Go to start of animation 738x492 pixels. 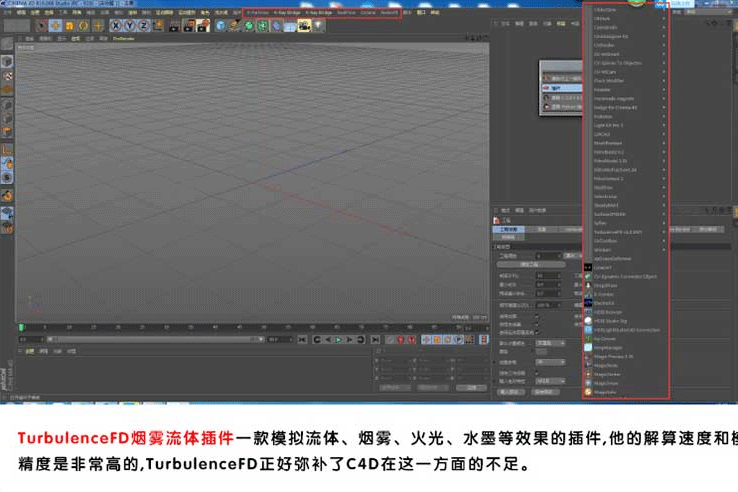[302, 339]
